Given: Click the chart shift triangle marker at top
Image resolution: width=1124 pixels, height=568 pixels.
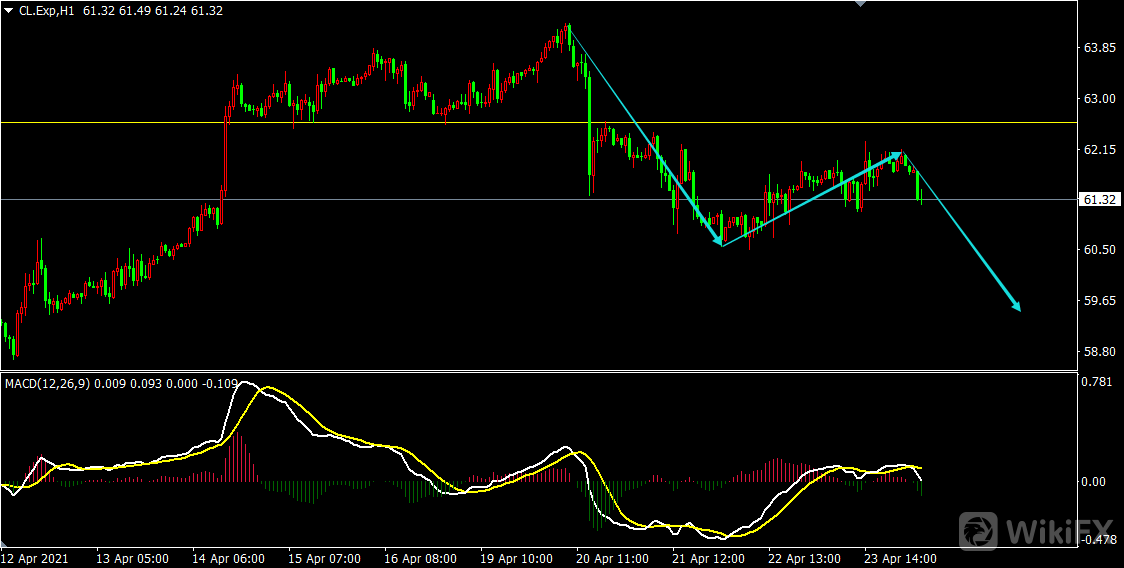Looking at the screenshot, I should click(x=861, y=4).
